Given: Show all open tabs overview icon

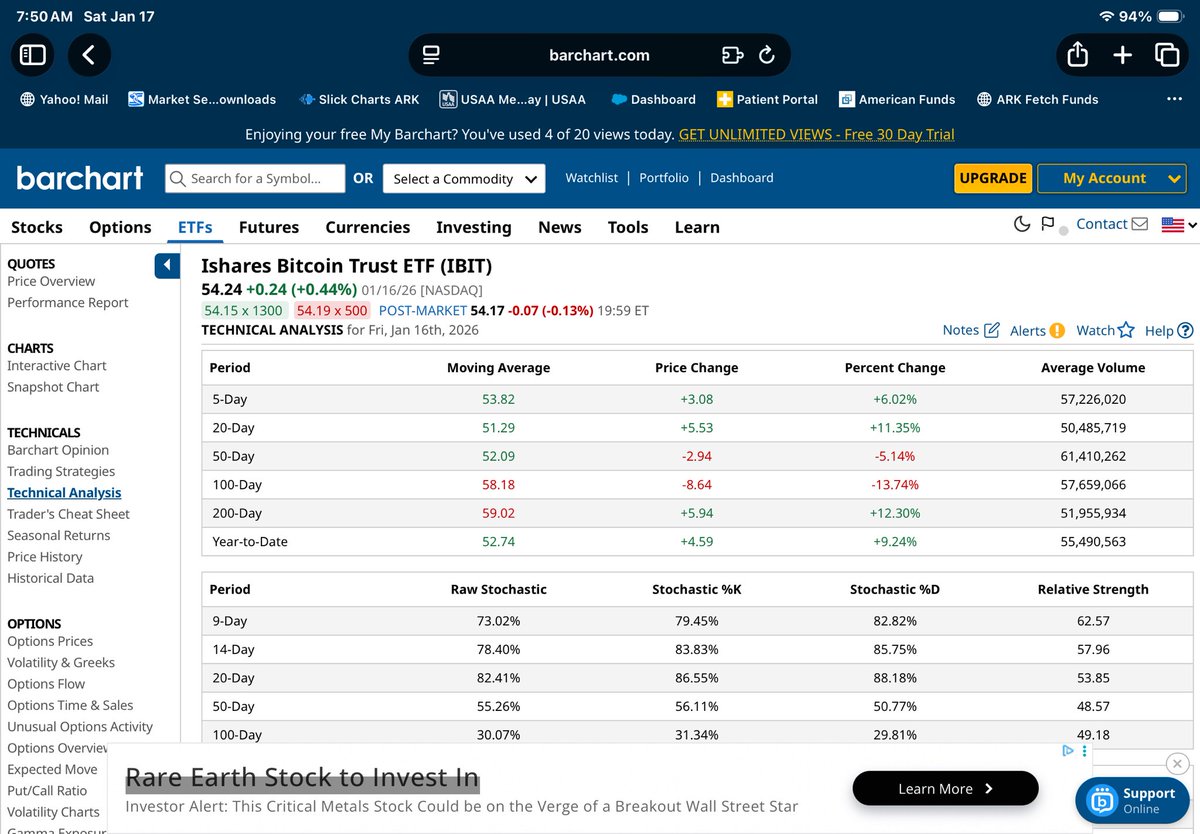Looking at the screenshot, I should click(1166, 55).
